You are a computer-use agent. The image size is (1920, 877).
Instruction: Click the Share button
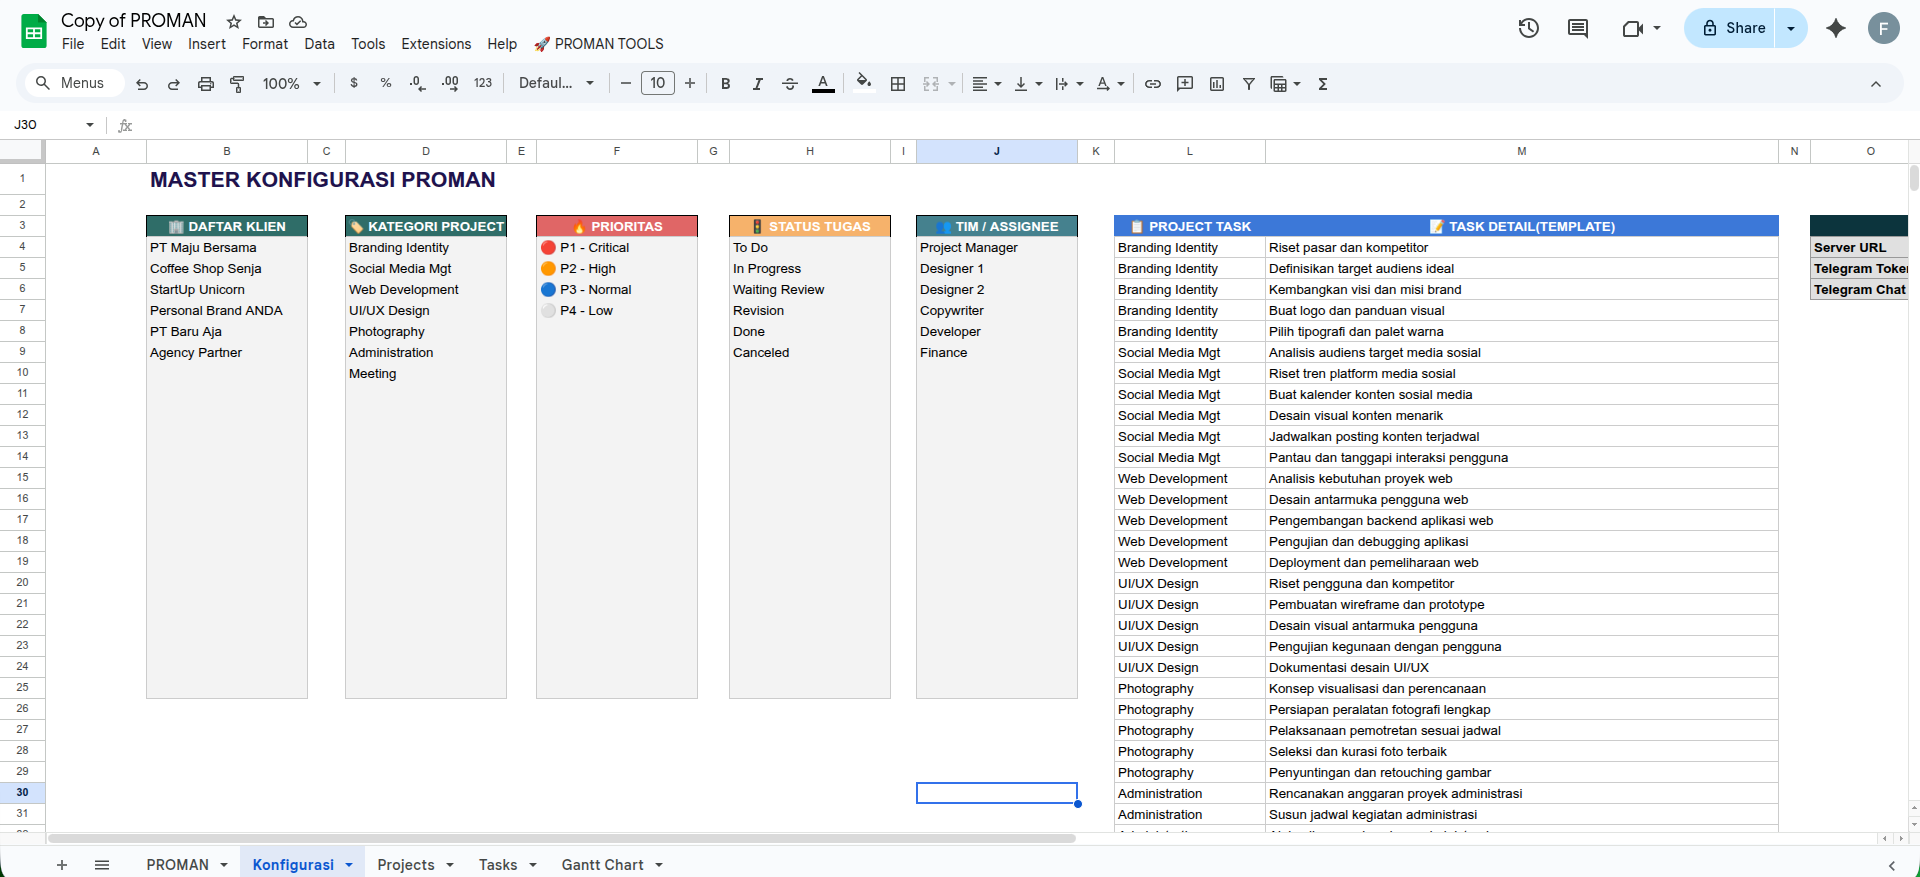[x=1734, y=28]
